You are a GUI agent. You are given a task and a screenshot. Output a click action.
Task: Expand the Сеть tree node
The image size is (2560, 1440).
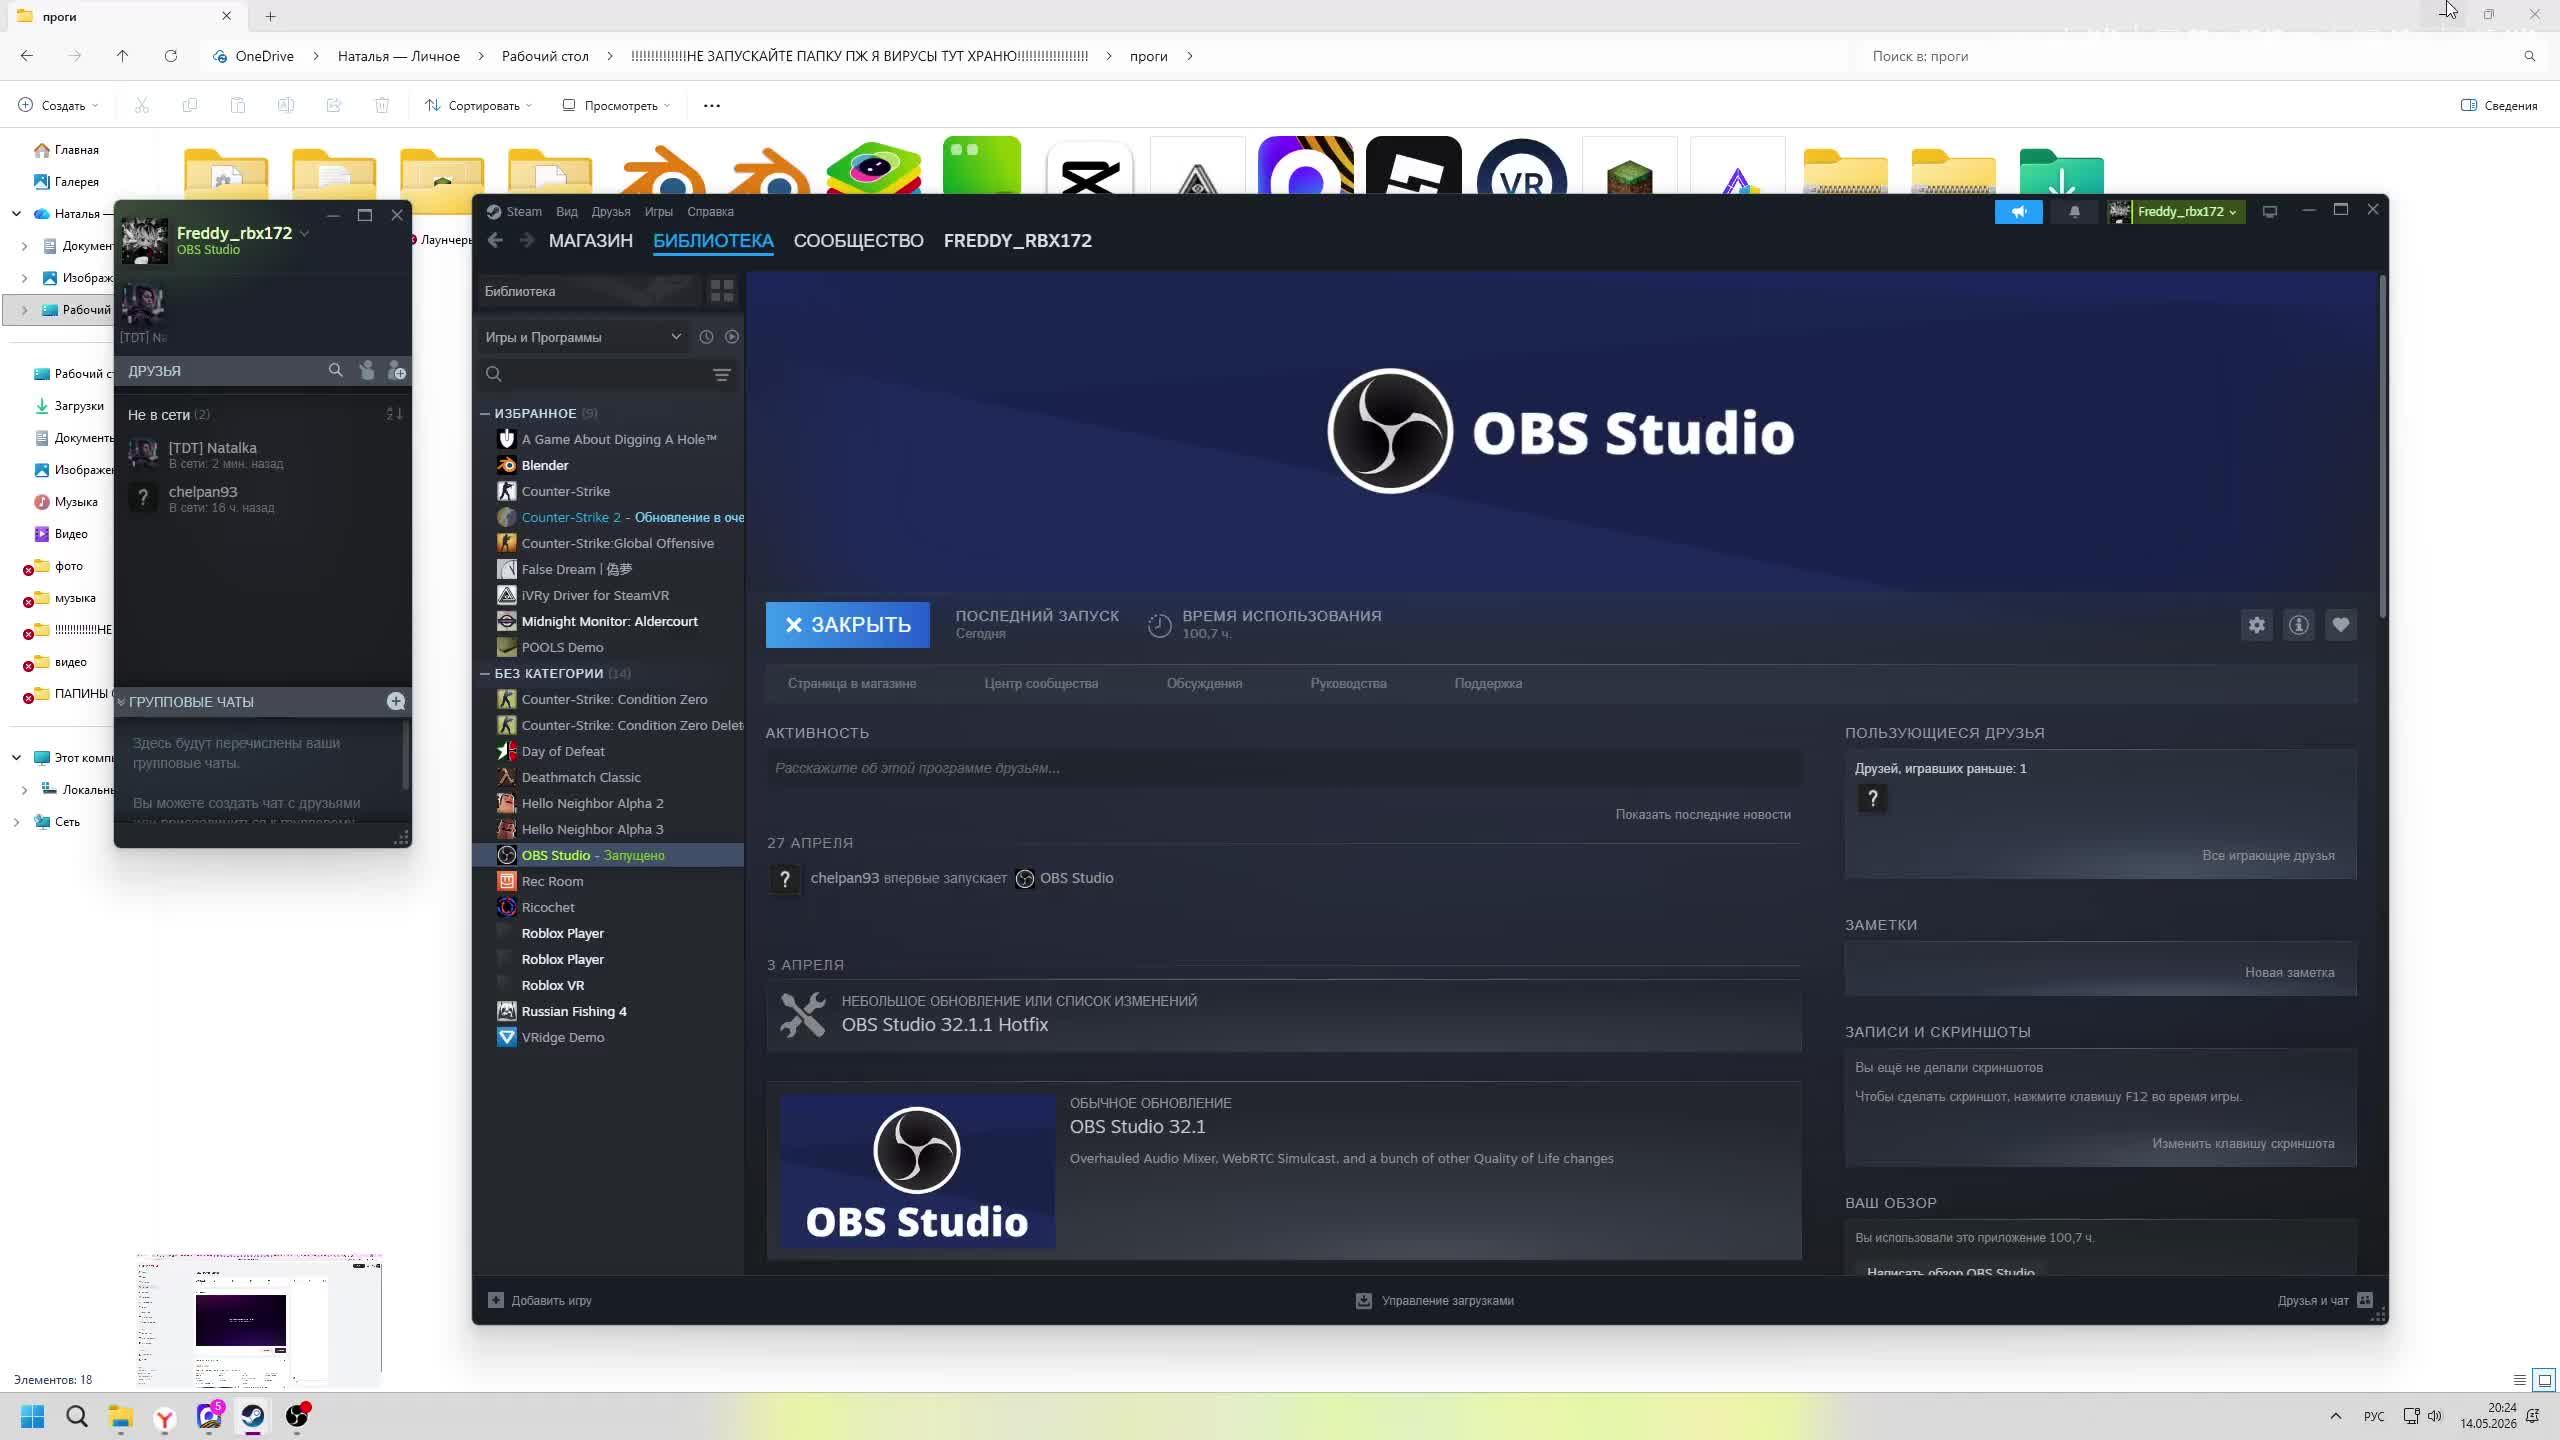click(16, 822)
